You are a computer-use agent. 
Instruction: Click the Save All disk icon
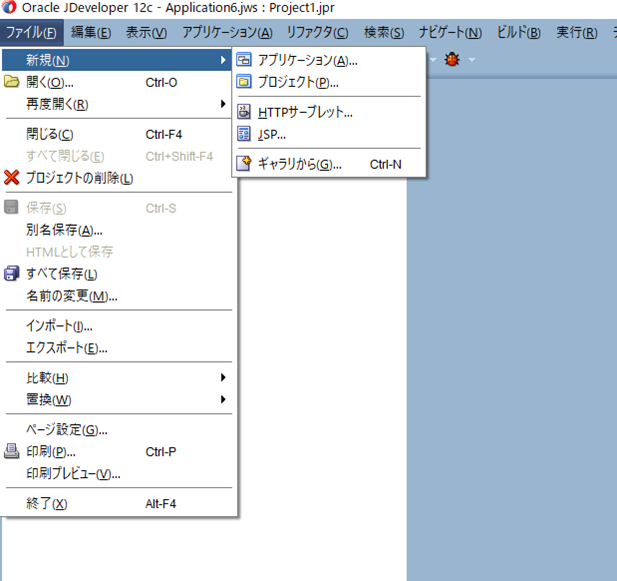click(12, 274)
